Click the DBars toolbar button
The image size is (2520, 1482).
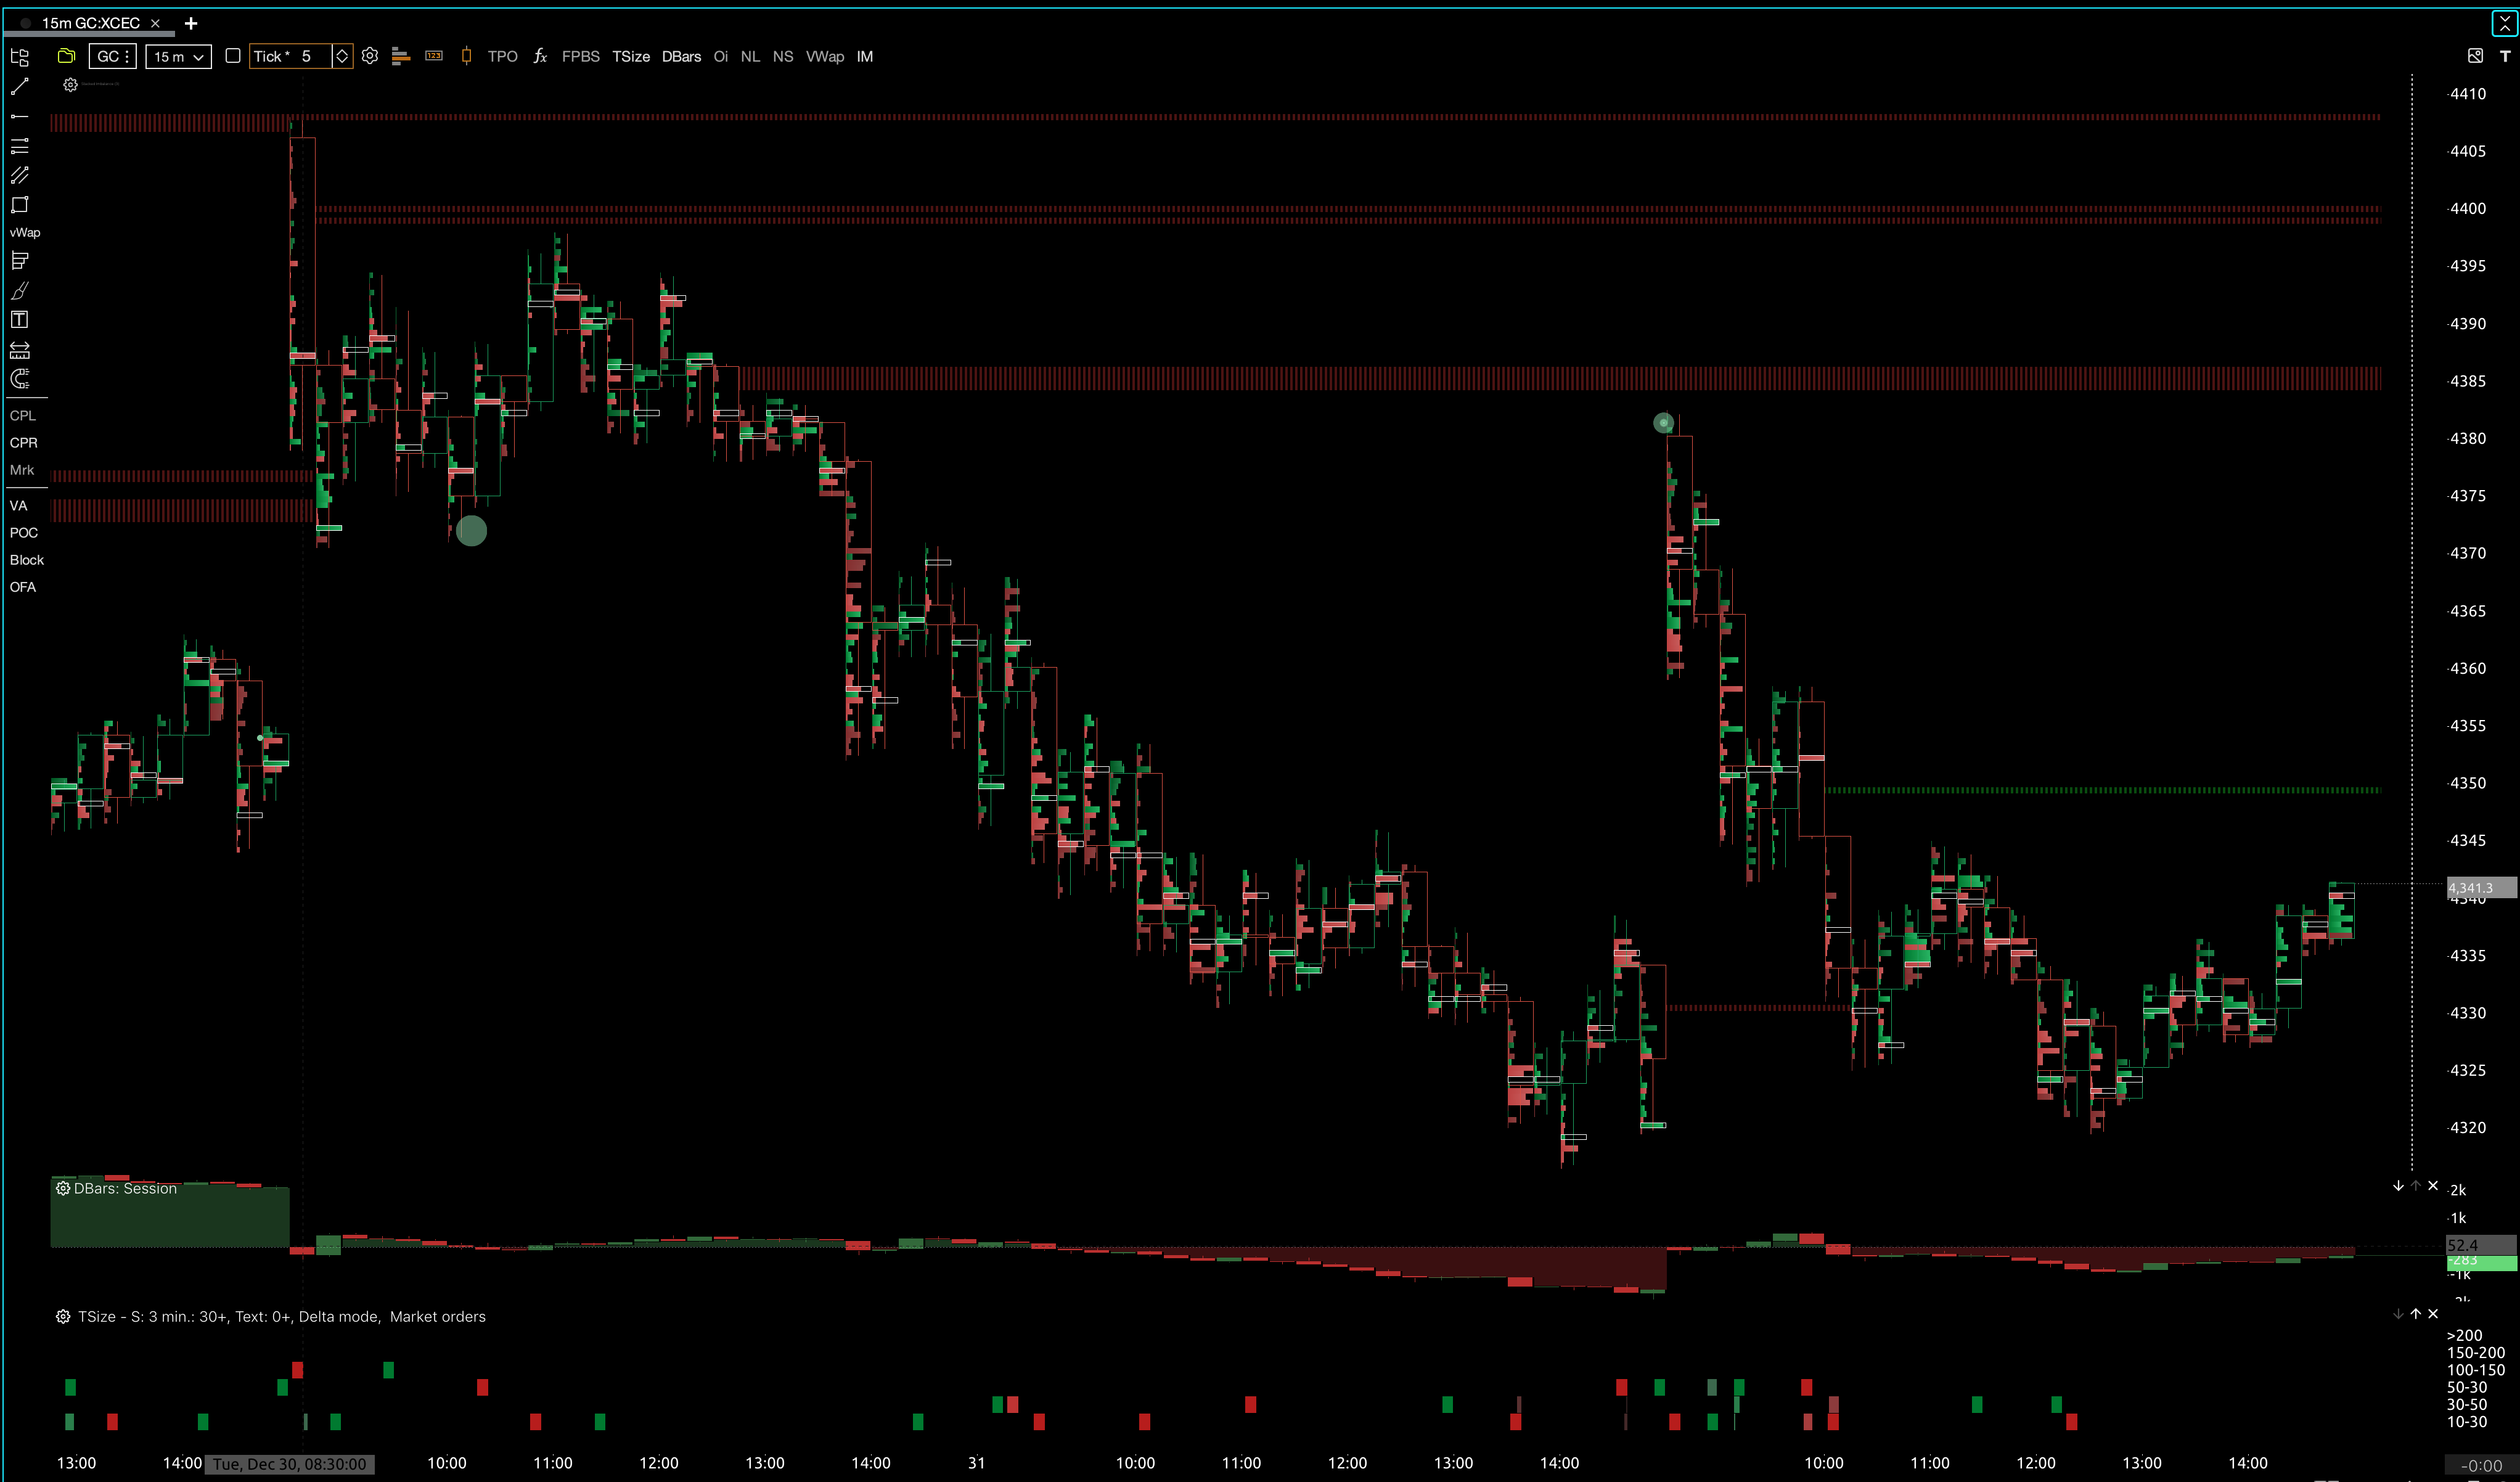pos(681,56)
